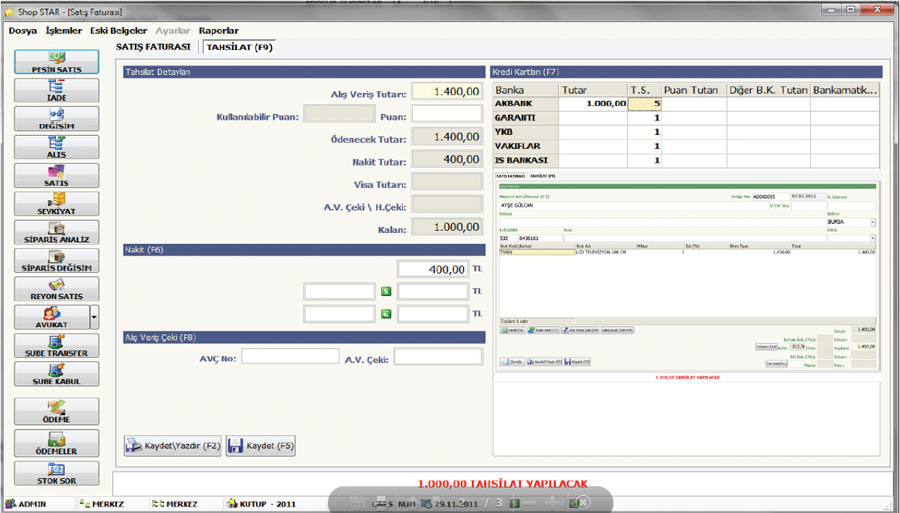Click the AVÇ No input field
Screen dimensions: 900x513
290,356
